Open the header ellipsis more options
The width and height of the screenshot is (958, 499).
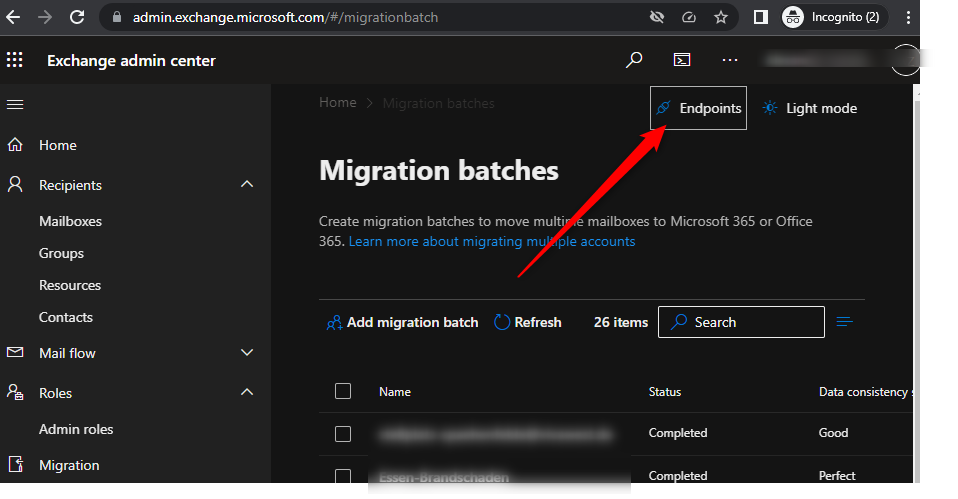click(729, 60)
